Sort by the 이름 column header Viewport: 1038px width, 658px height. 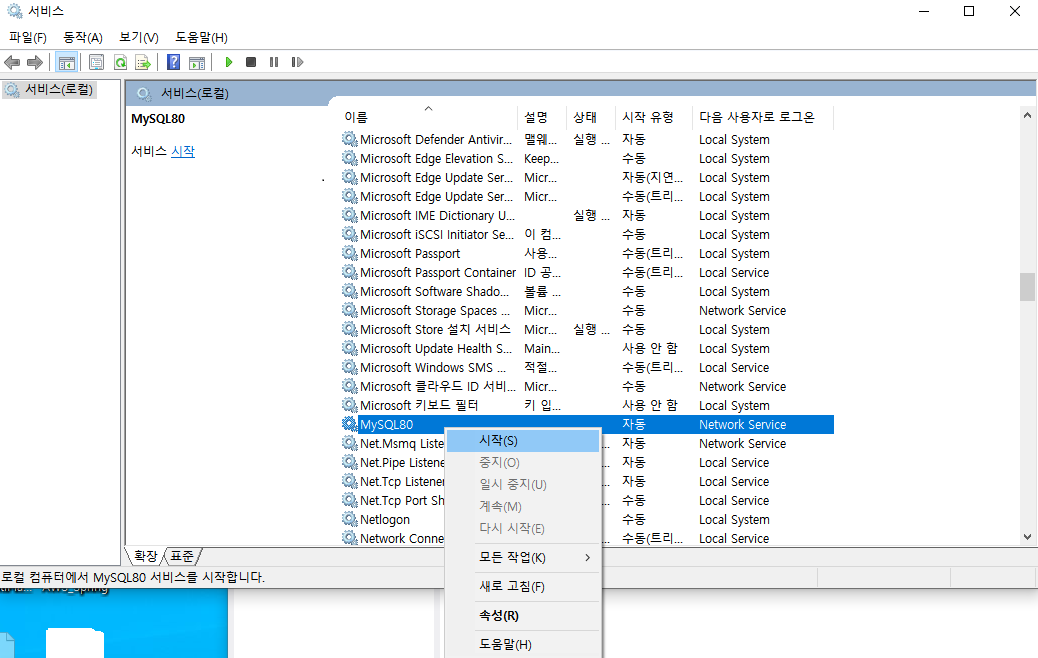pyautogui.click(x=428, y=117)
